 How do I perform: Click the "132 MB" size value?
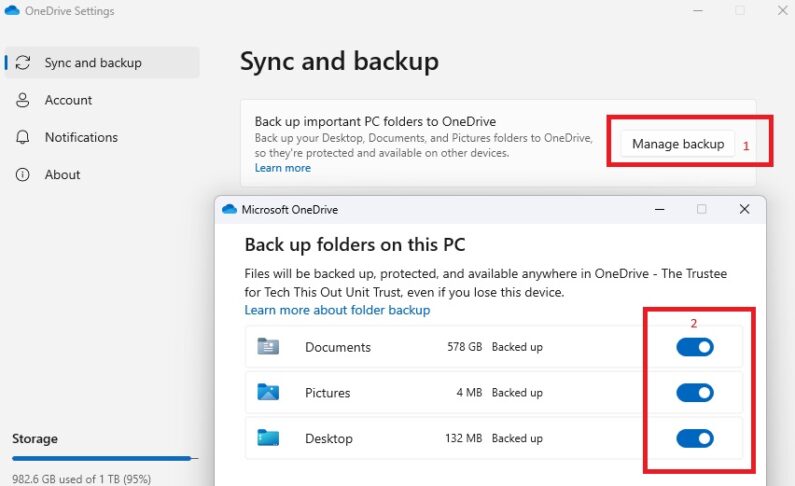click(x=463, y=438)
